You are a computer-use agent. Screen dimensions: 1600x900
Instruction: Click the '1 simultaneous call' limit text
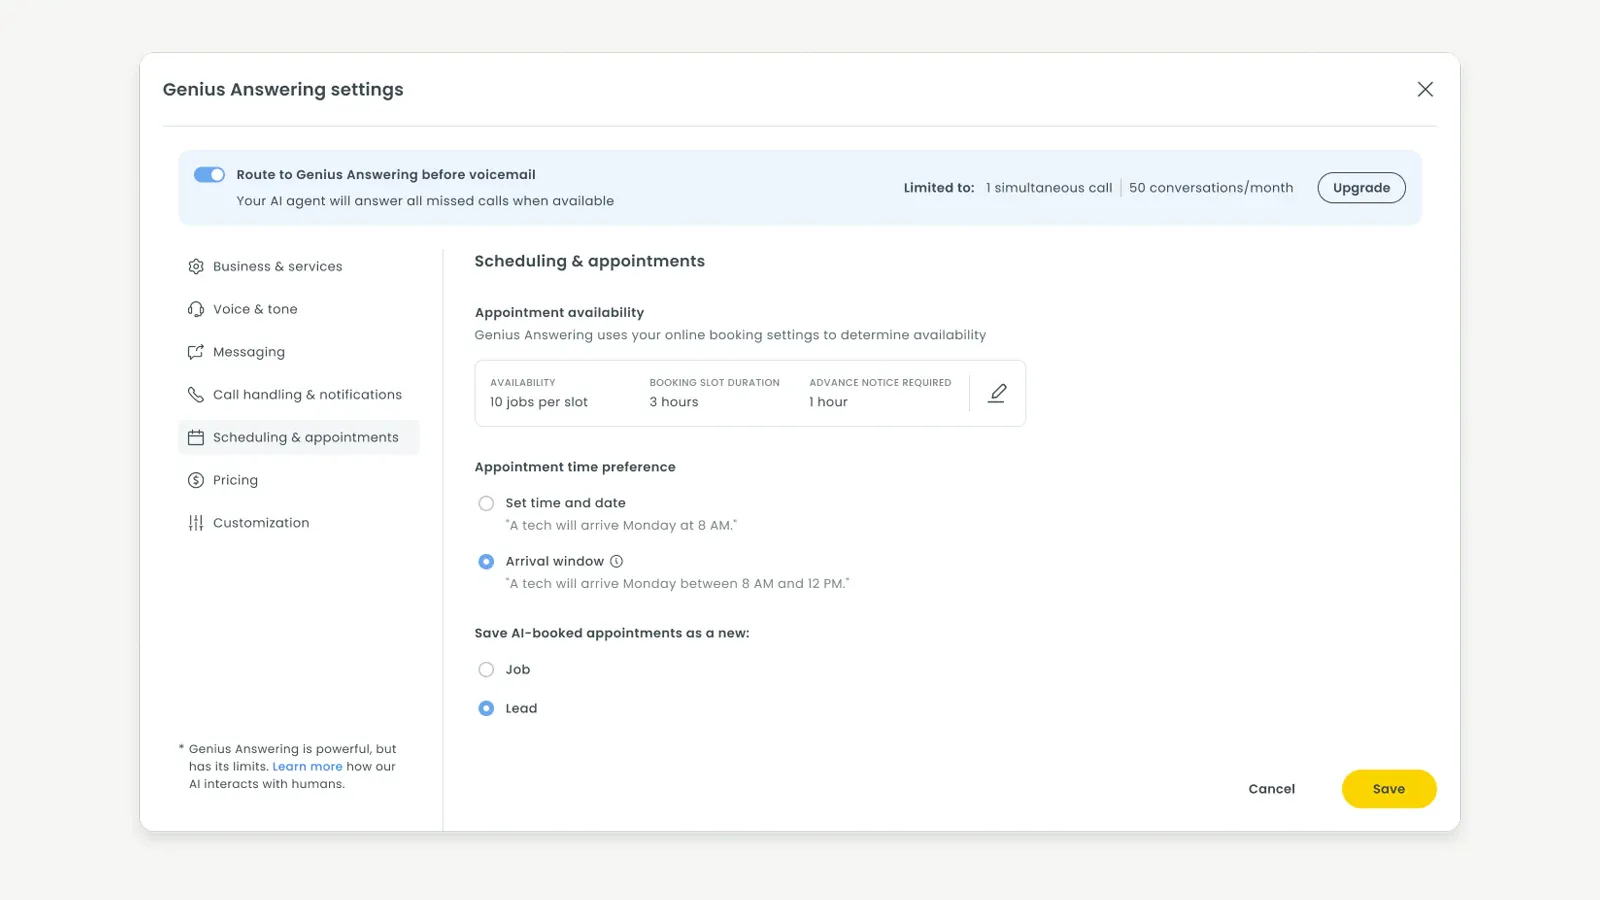tap(1049, 188)
